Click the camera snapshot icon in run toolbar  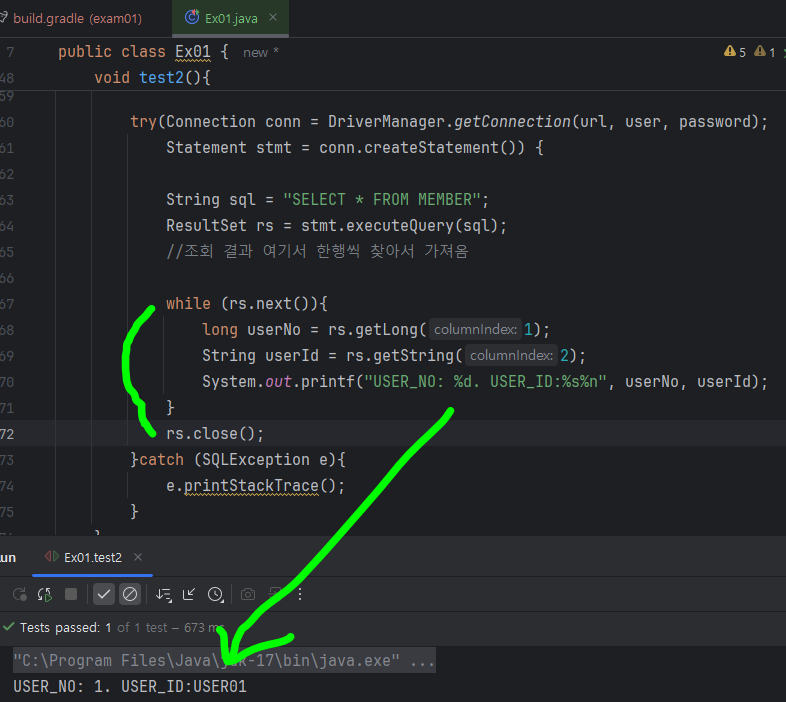coord(248,595)
